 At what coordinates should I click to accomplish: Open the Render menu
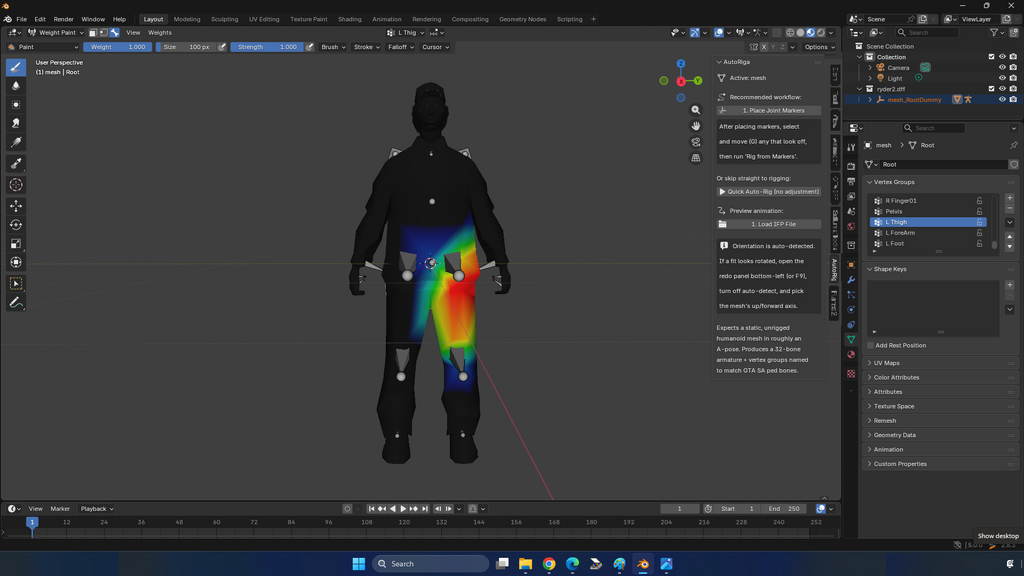63,19
